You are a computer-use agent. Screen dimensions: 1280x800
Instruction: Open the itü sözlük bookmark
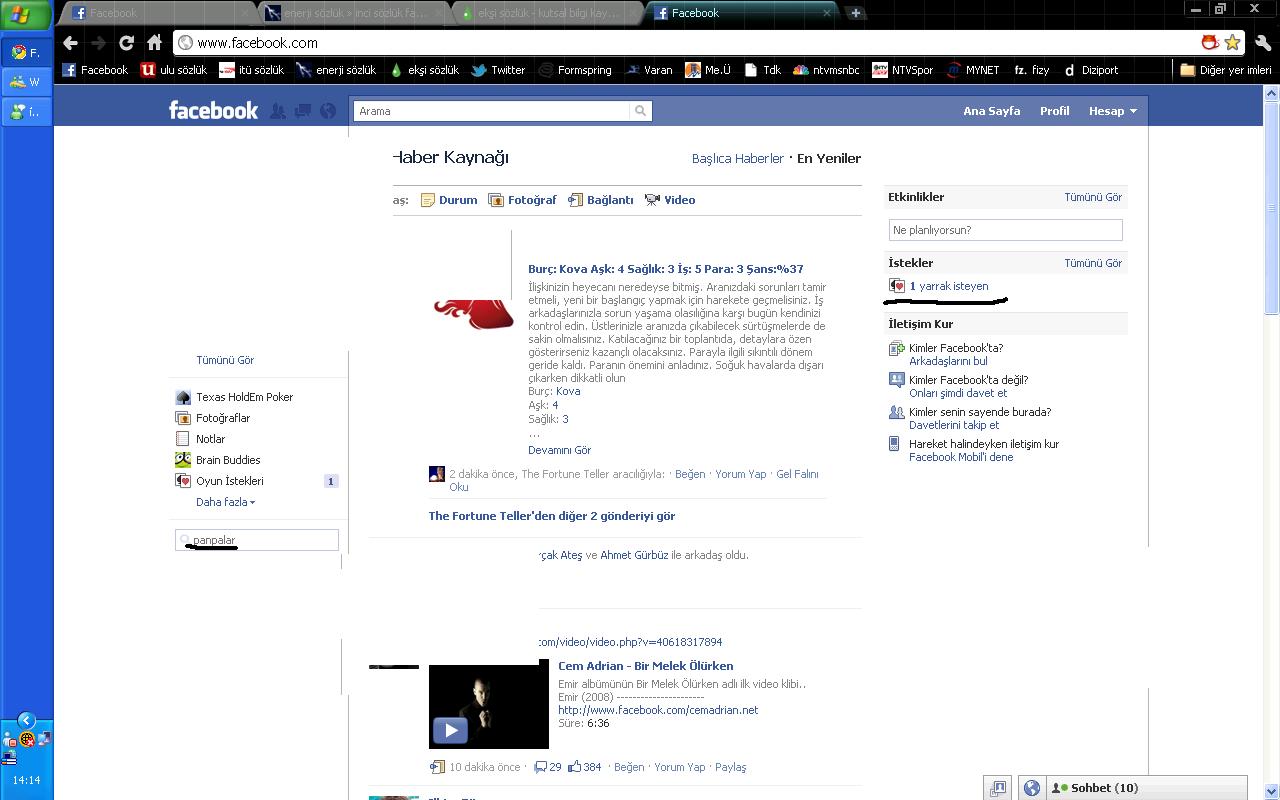(252, 70)
